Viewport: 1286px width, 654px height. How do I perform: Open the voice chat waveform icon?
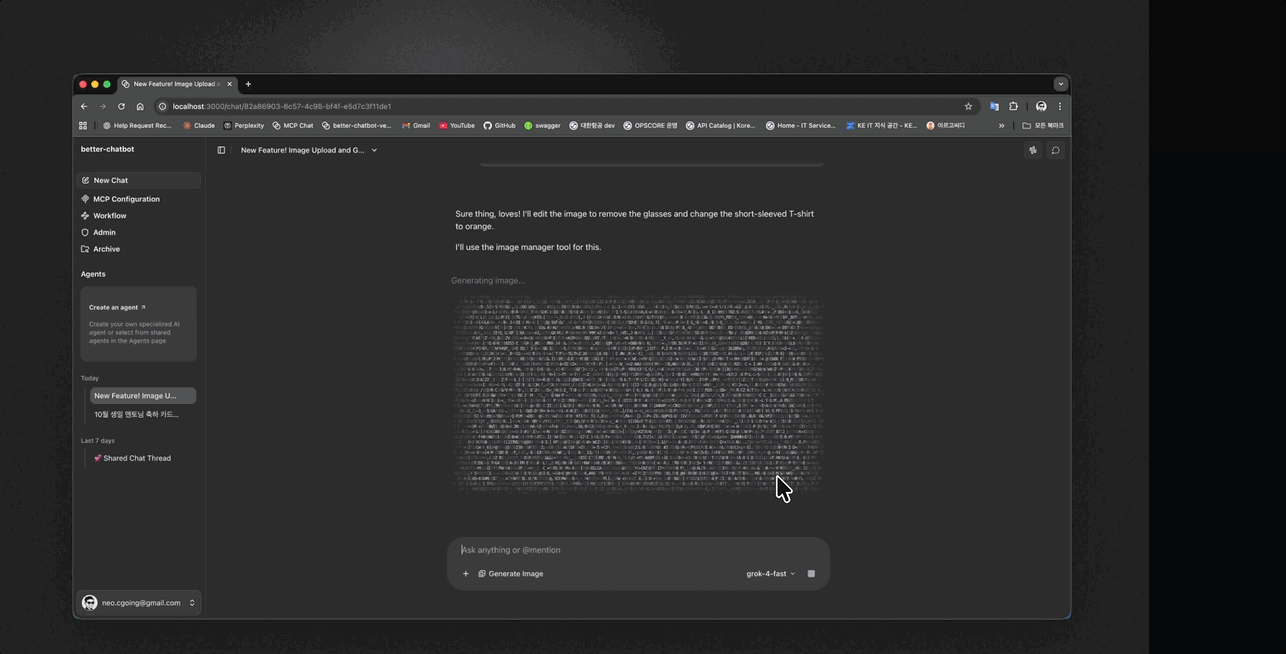coord(1033,150)
